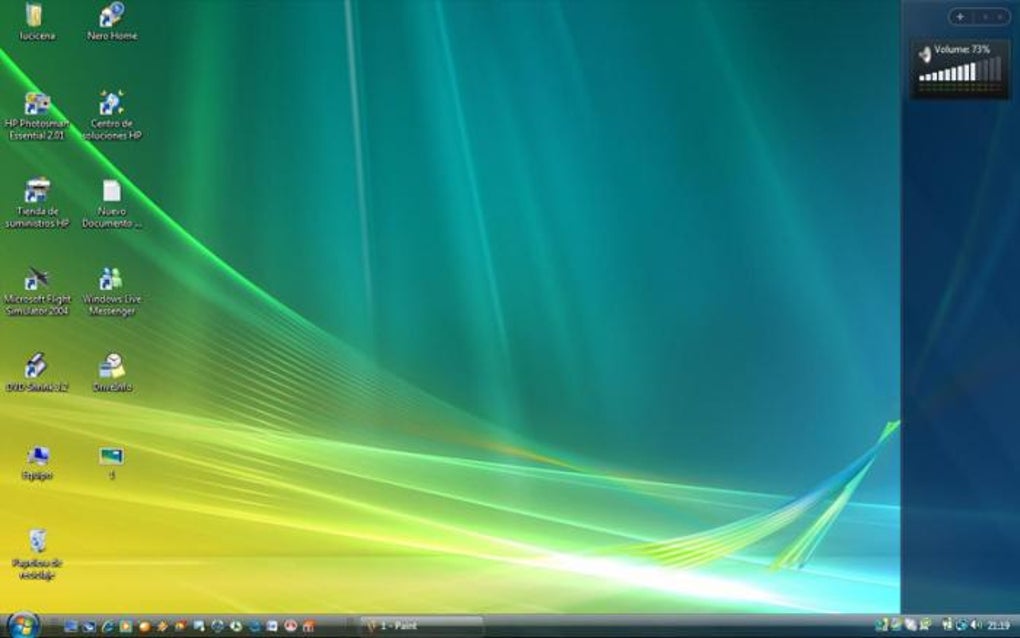
Task: Select Centro de soluciones HP shortcut
Action: click(112, 116)
